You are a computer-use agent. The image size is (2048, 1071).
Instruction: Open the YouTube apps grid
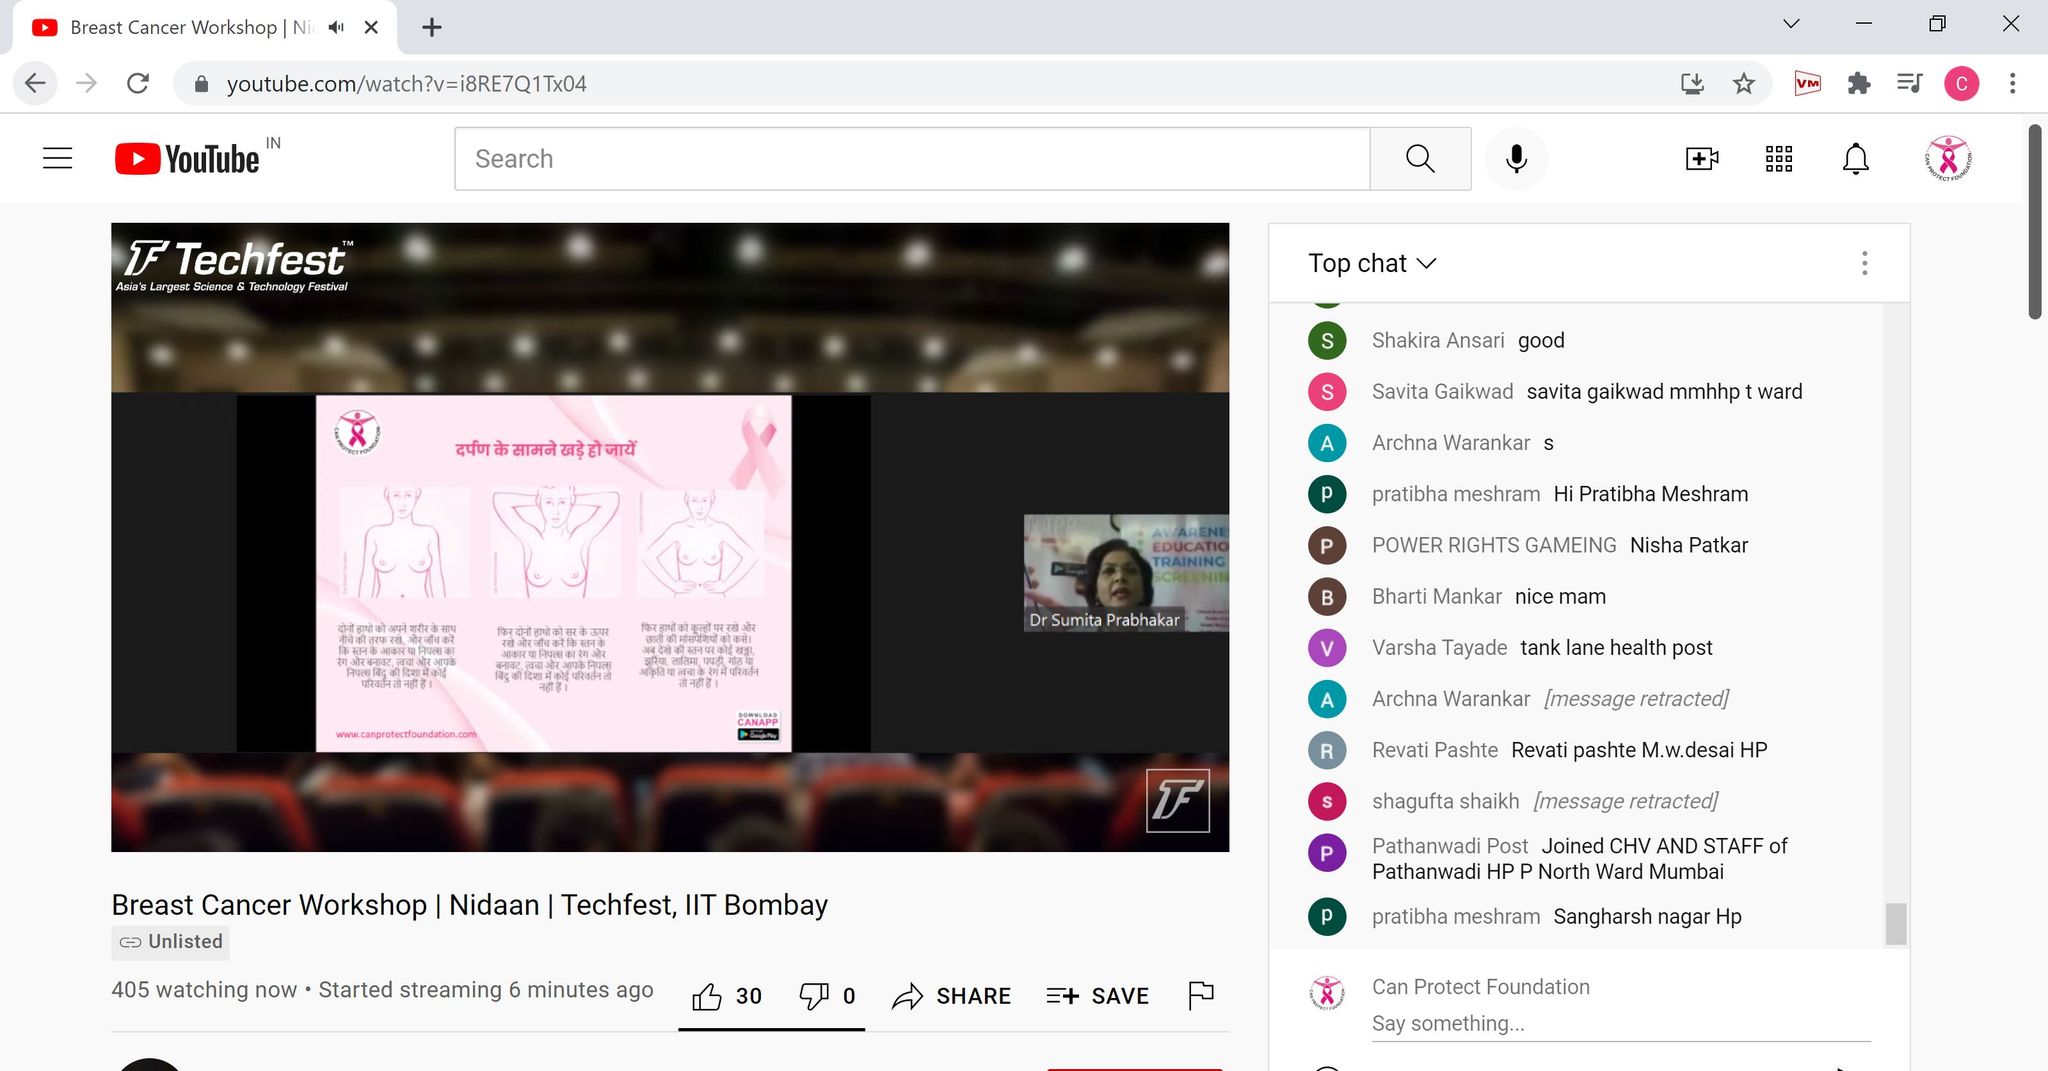pyautogui.click(x=1779, y=158)
